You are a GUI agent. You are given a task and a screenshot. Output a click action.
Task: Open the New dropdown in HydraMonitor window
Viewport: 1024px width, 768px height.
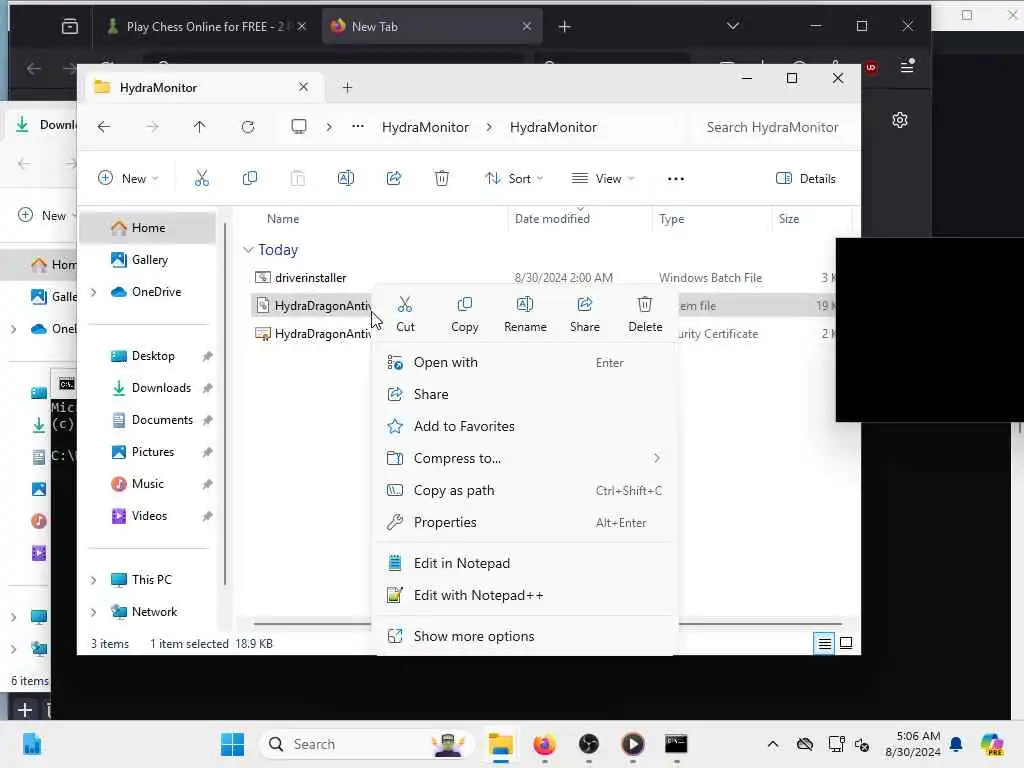128,178
